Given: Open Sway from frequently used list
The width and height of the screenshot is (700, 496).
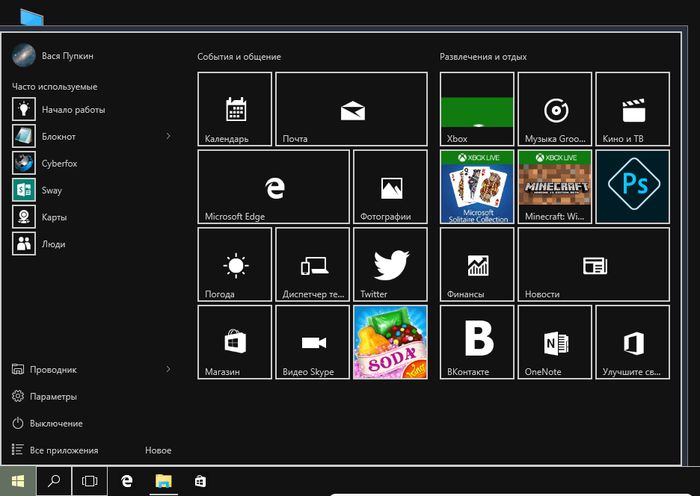Looking at the screenshot, I should point(53,190).
